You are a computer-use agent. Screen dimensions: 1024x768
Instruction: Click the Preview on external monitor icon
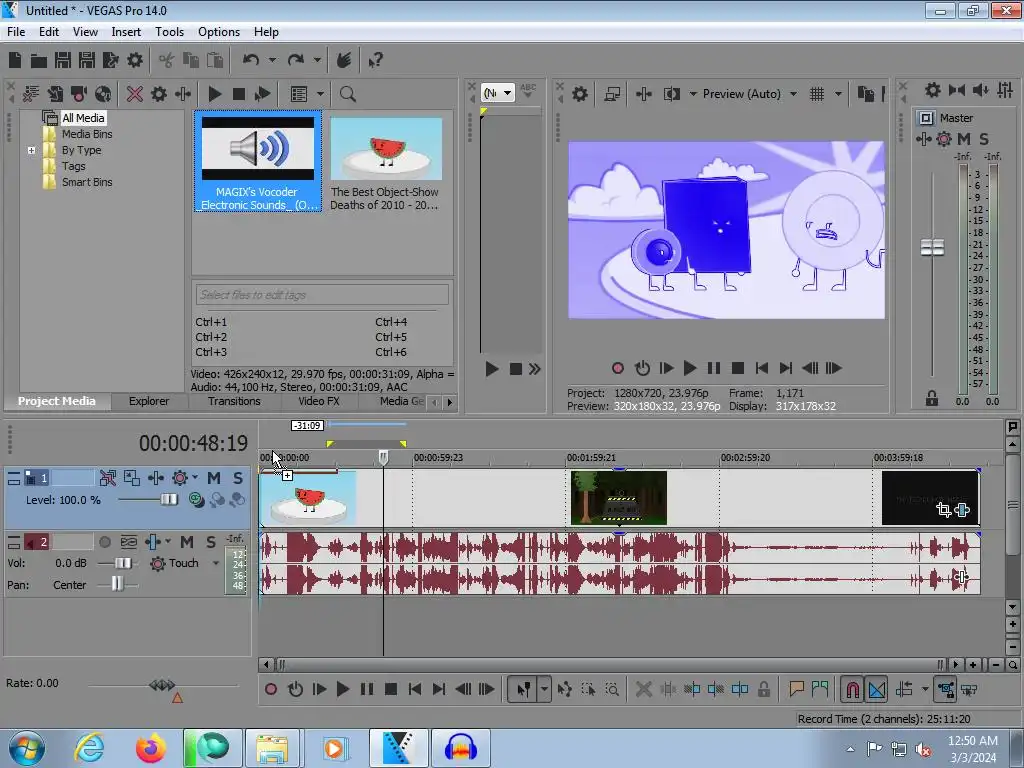612,94
